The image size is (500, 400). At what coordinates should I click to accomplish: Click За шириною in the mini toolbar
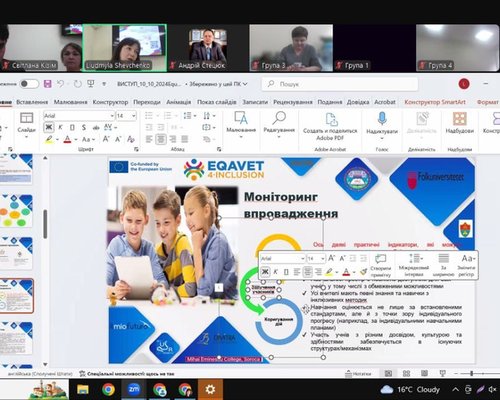point(443,265)
